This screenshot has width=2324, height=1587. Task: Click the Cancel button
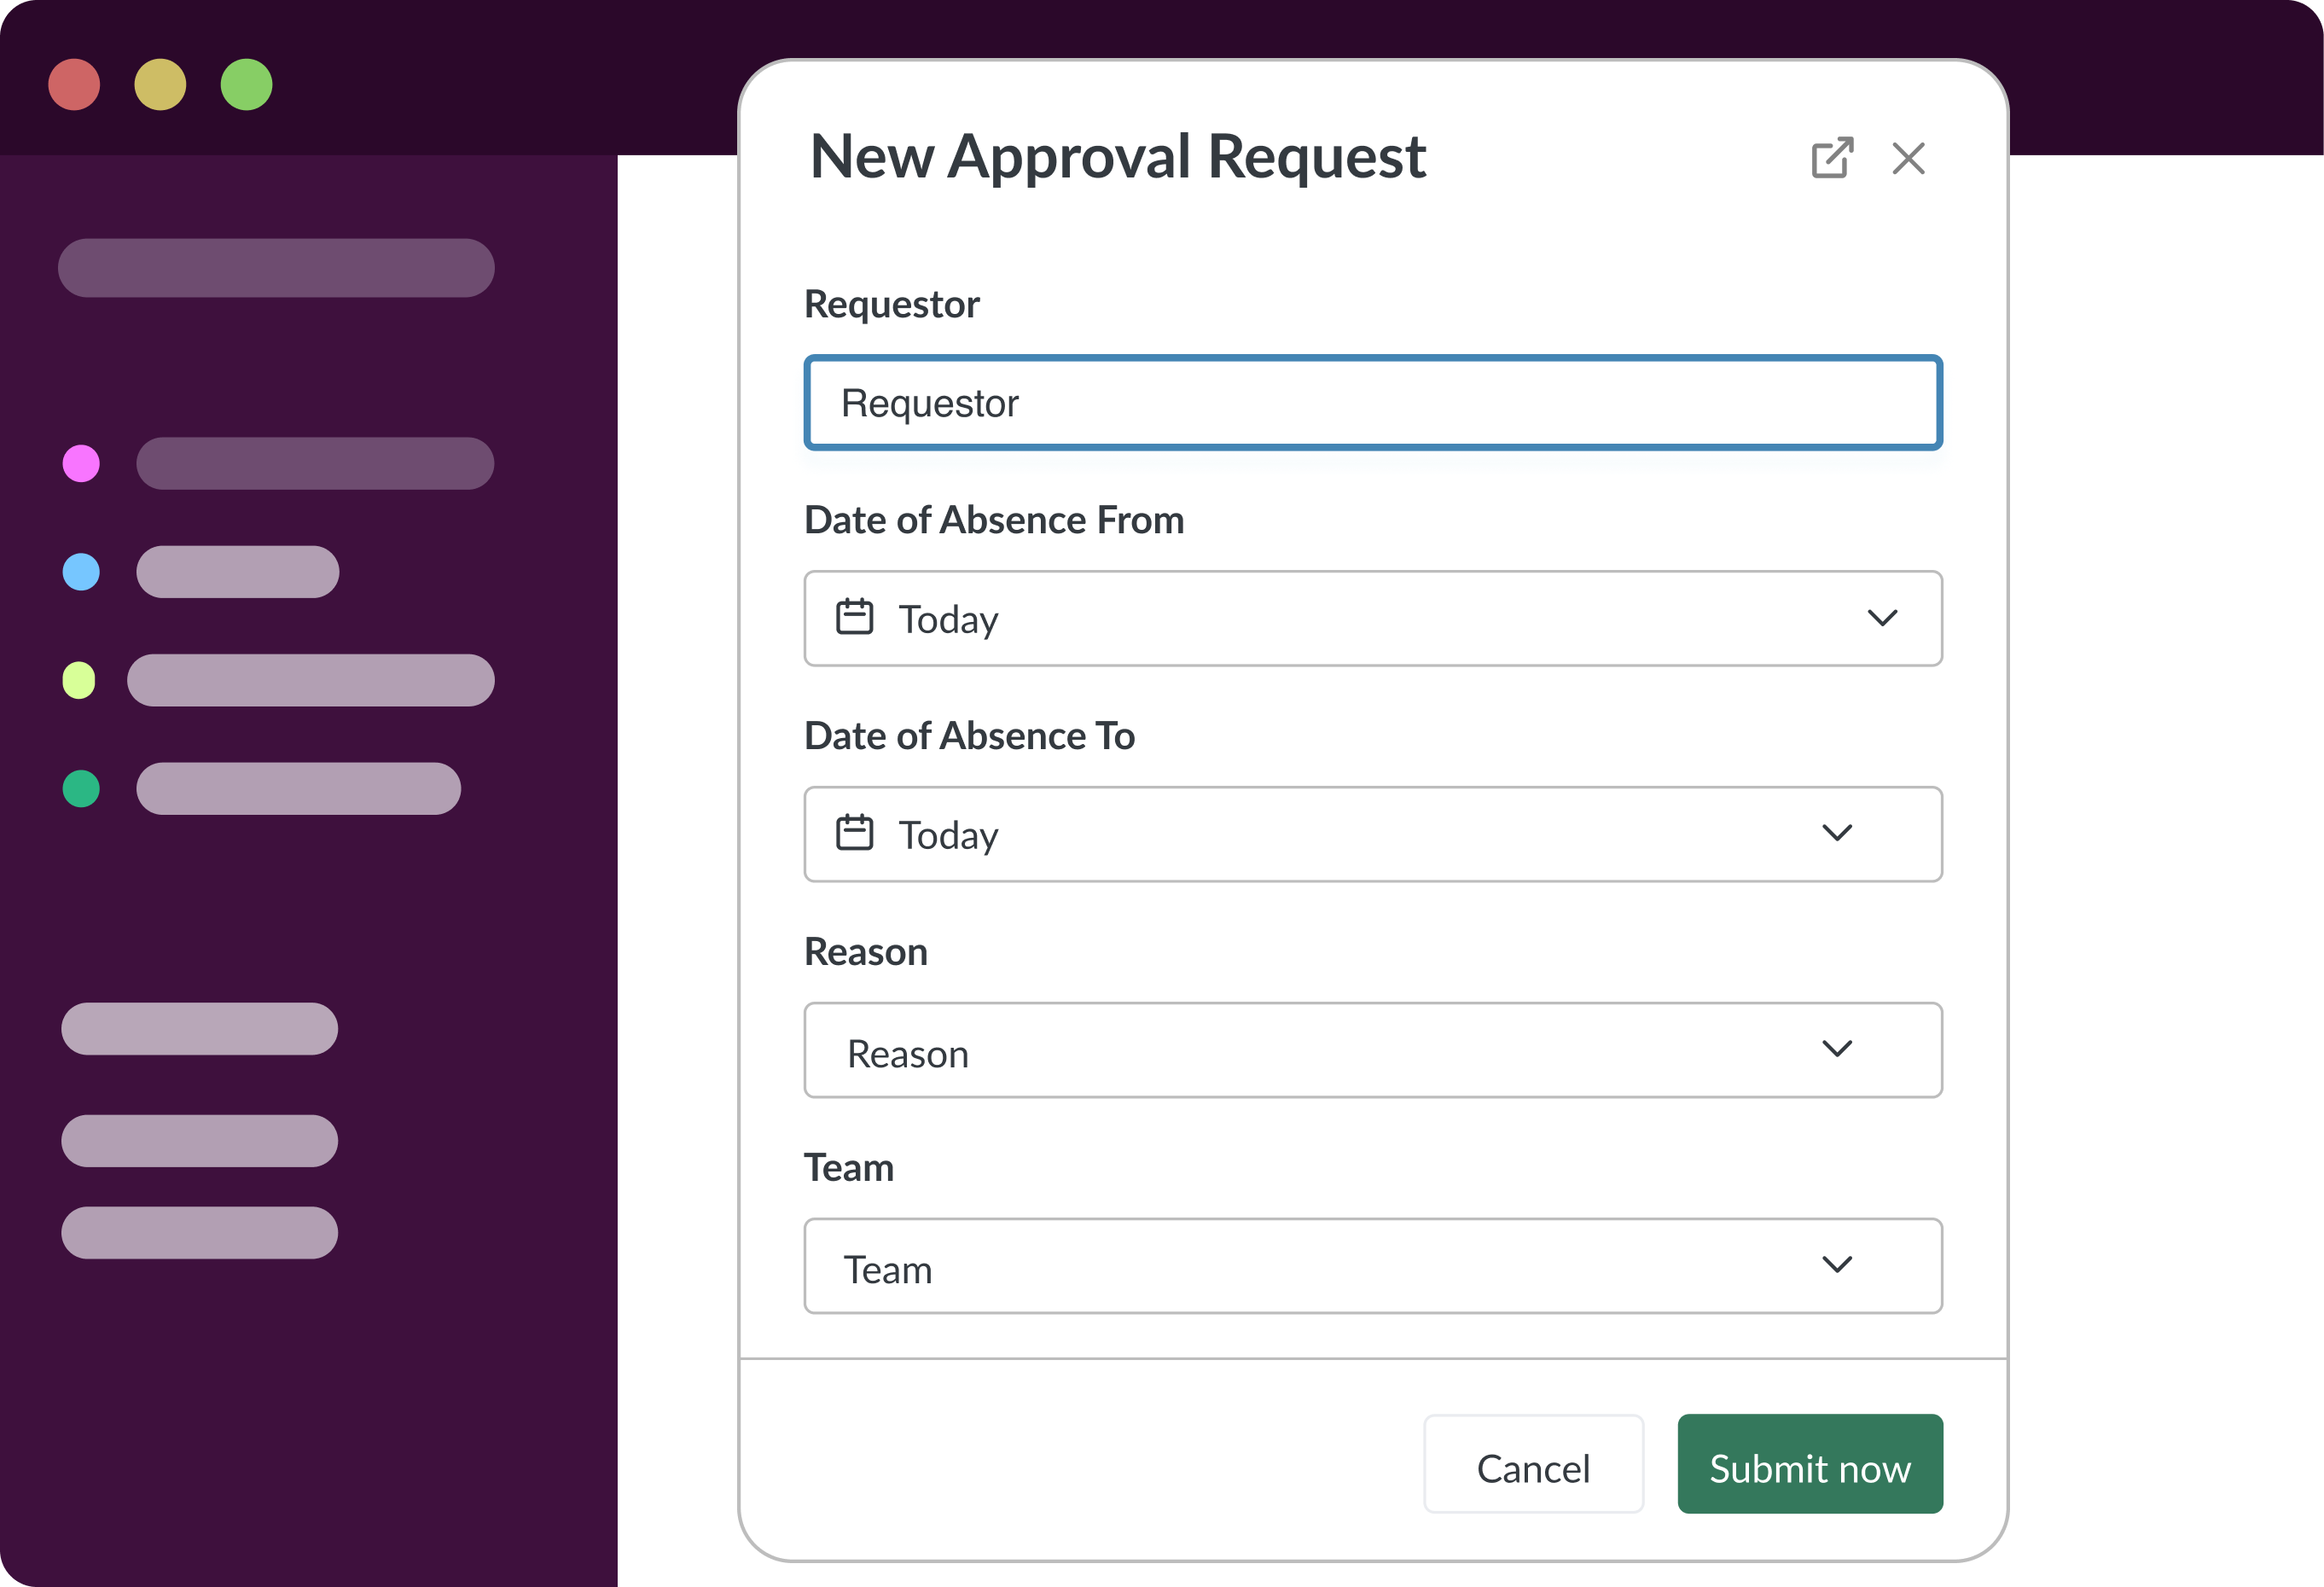(1533, 1464)
